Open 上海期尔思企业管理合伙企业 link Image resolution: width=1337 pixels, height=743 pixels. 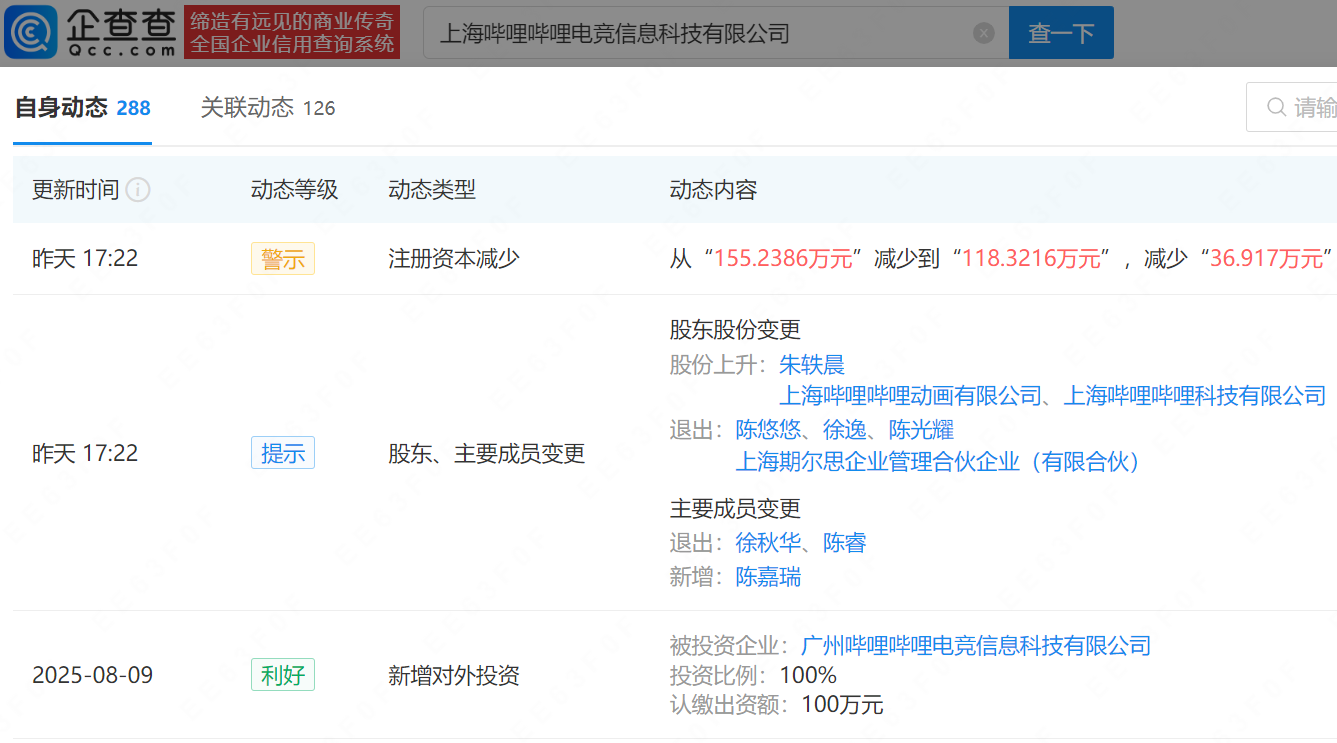coord(938,462)
